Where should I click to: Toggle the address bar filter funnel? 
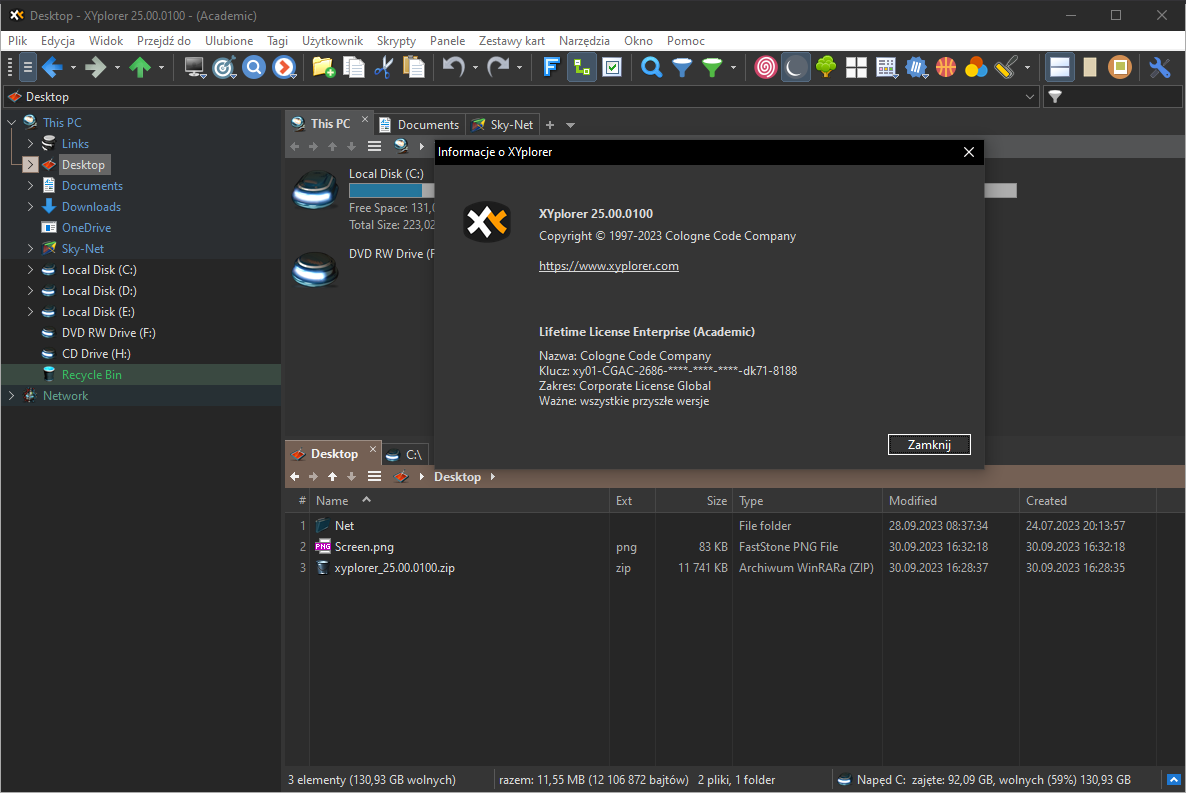pos(1055,97)
